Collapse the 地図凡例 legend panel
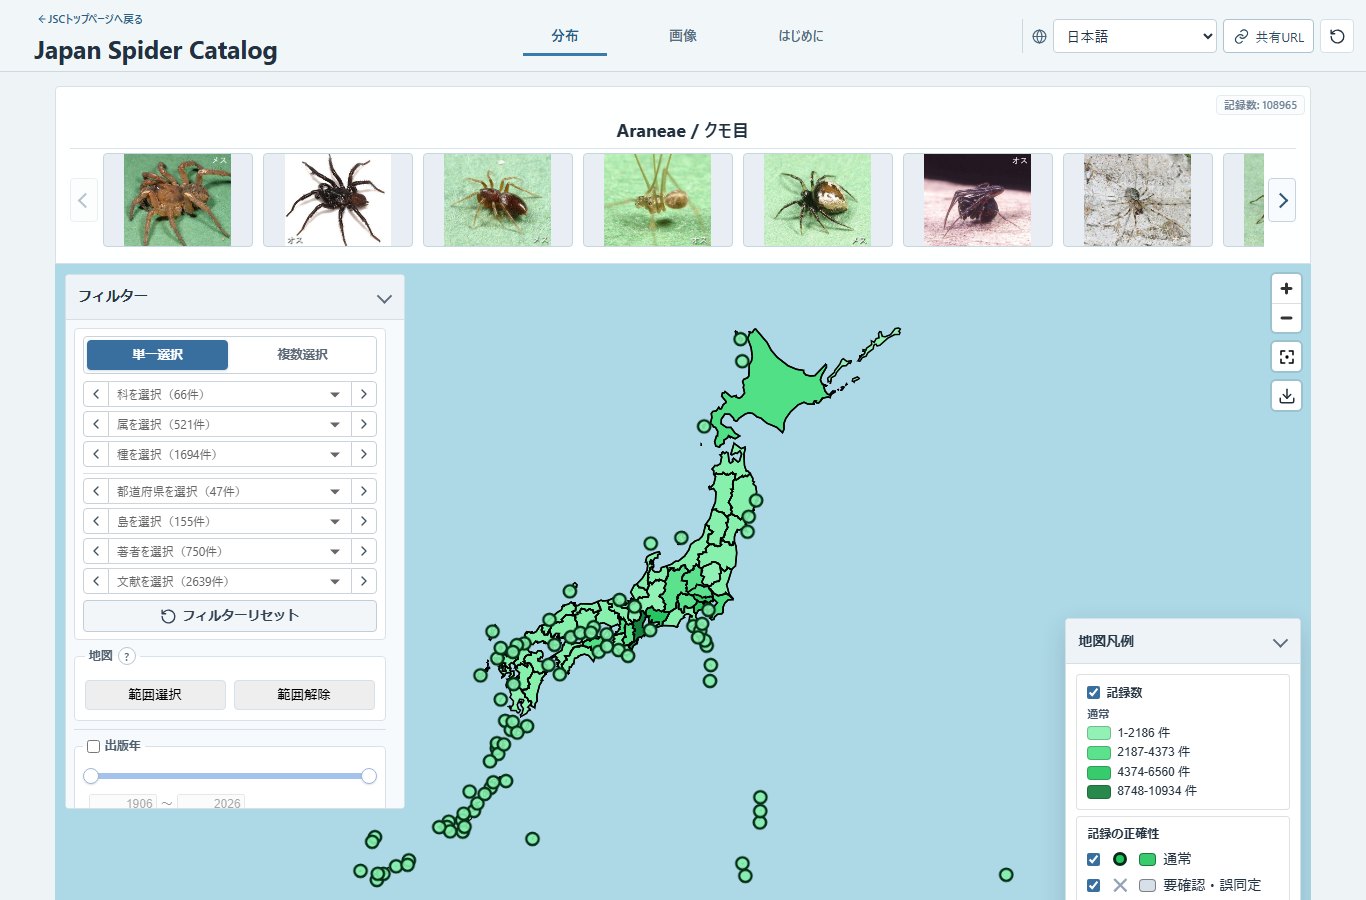Screen dimensions: 1366x900 pos(1280,643)
